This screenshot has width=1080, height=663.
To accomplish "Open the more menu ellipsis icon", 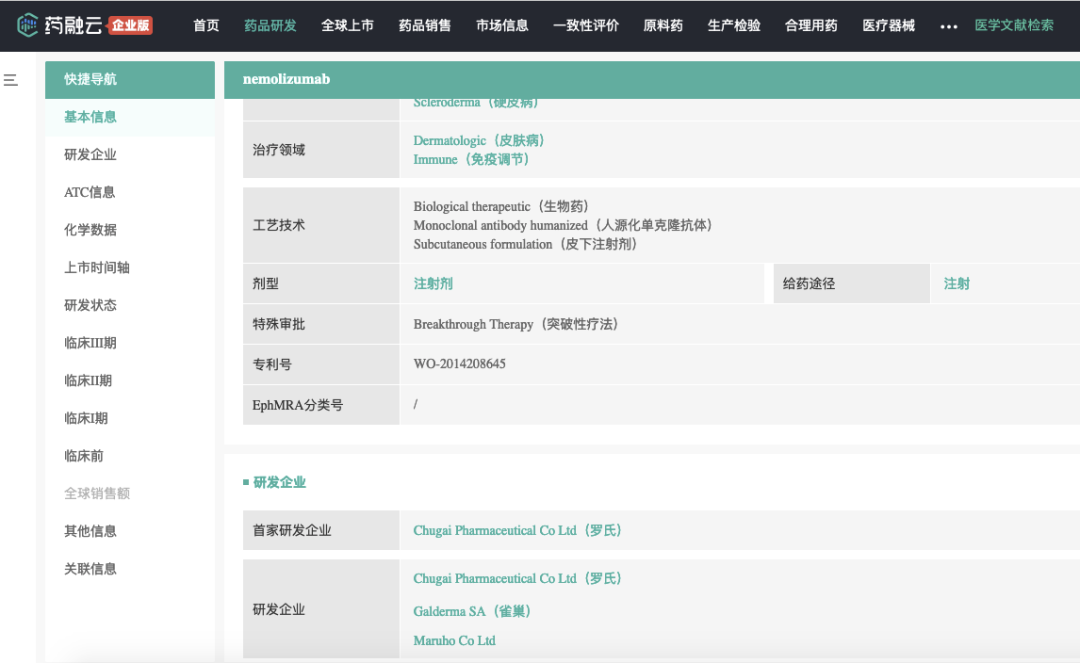I will [948, 26].
